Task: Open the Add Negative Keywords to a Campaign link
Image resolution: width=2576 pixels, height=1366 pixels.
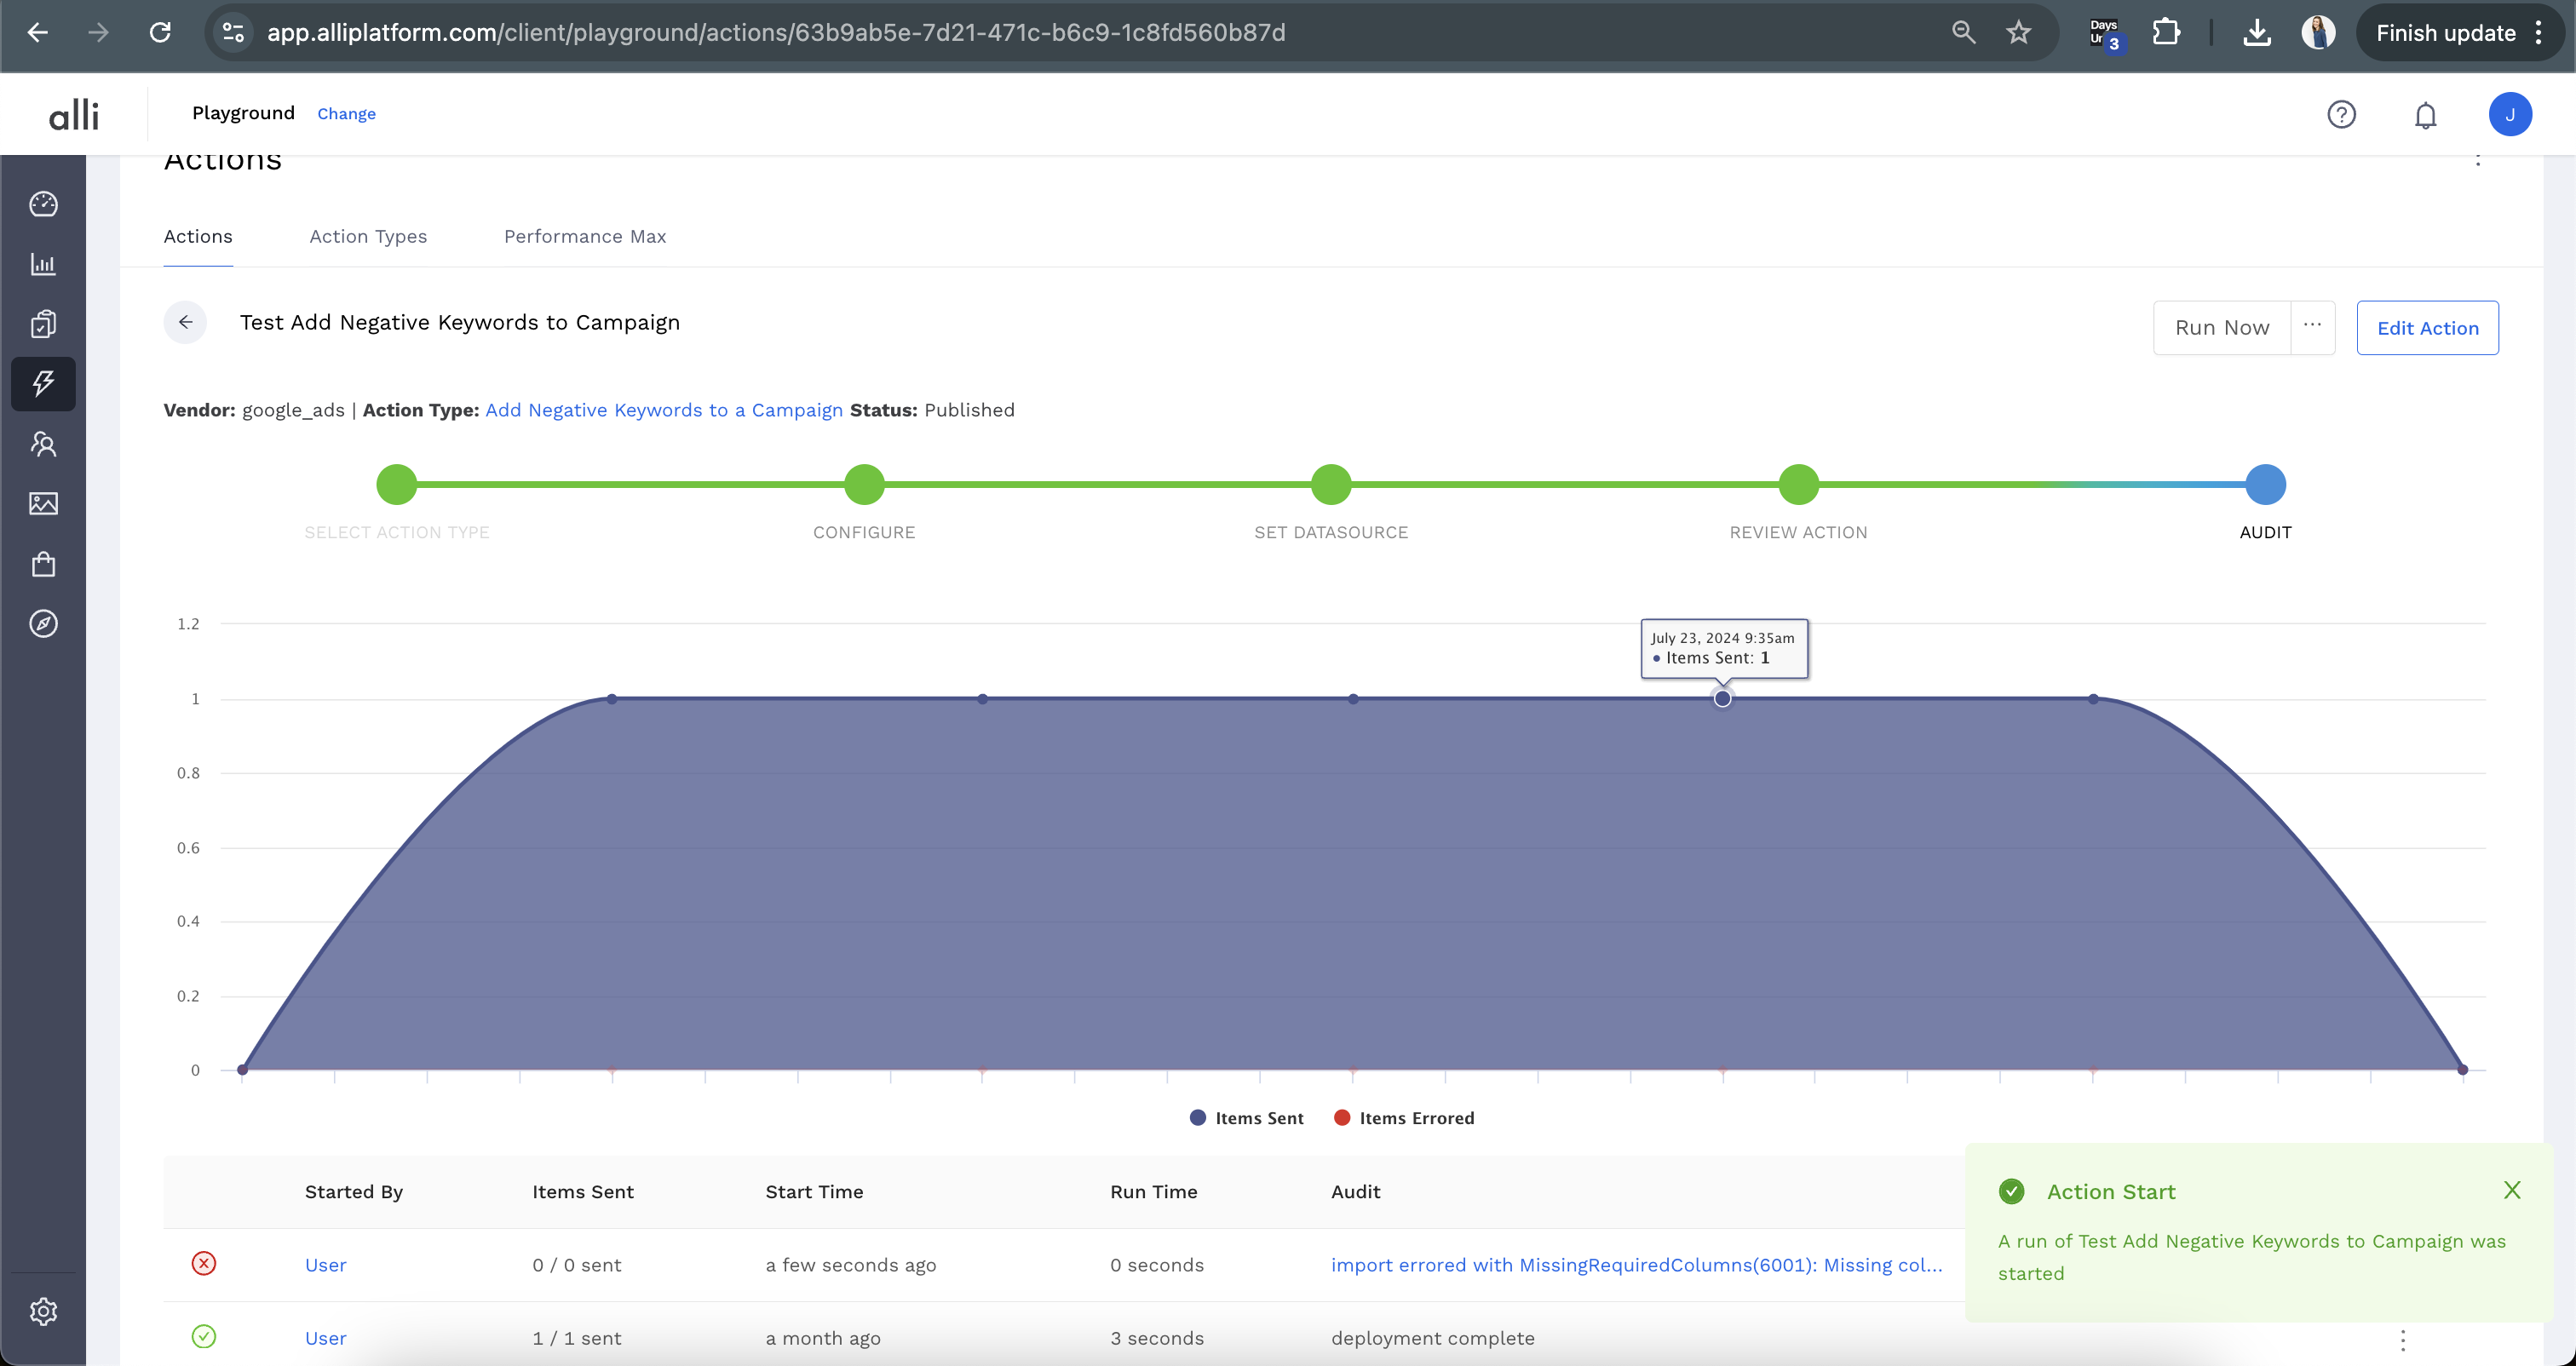Action: [x=664, y=410]
